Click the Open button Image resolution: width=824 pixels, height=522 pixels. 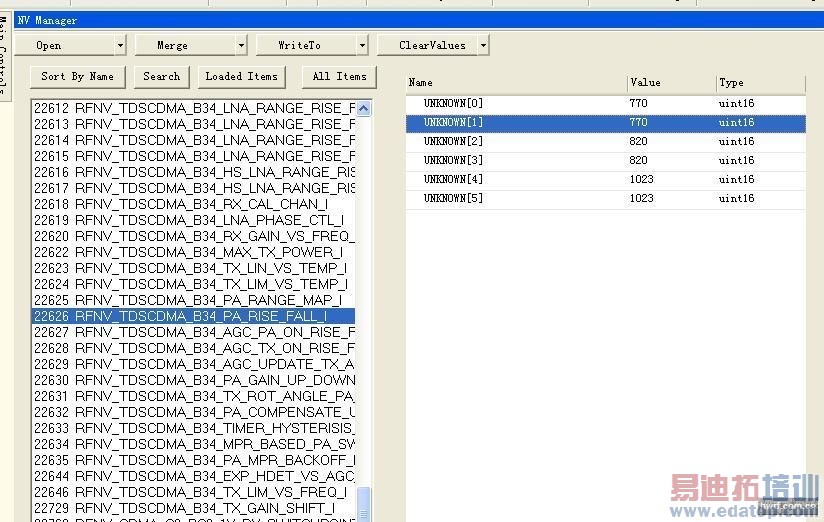[x=64, y=45]
